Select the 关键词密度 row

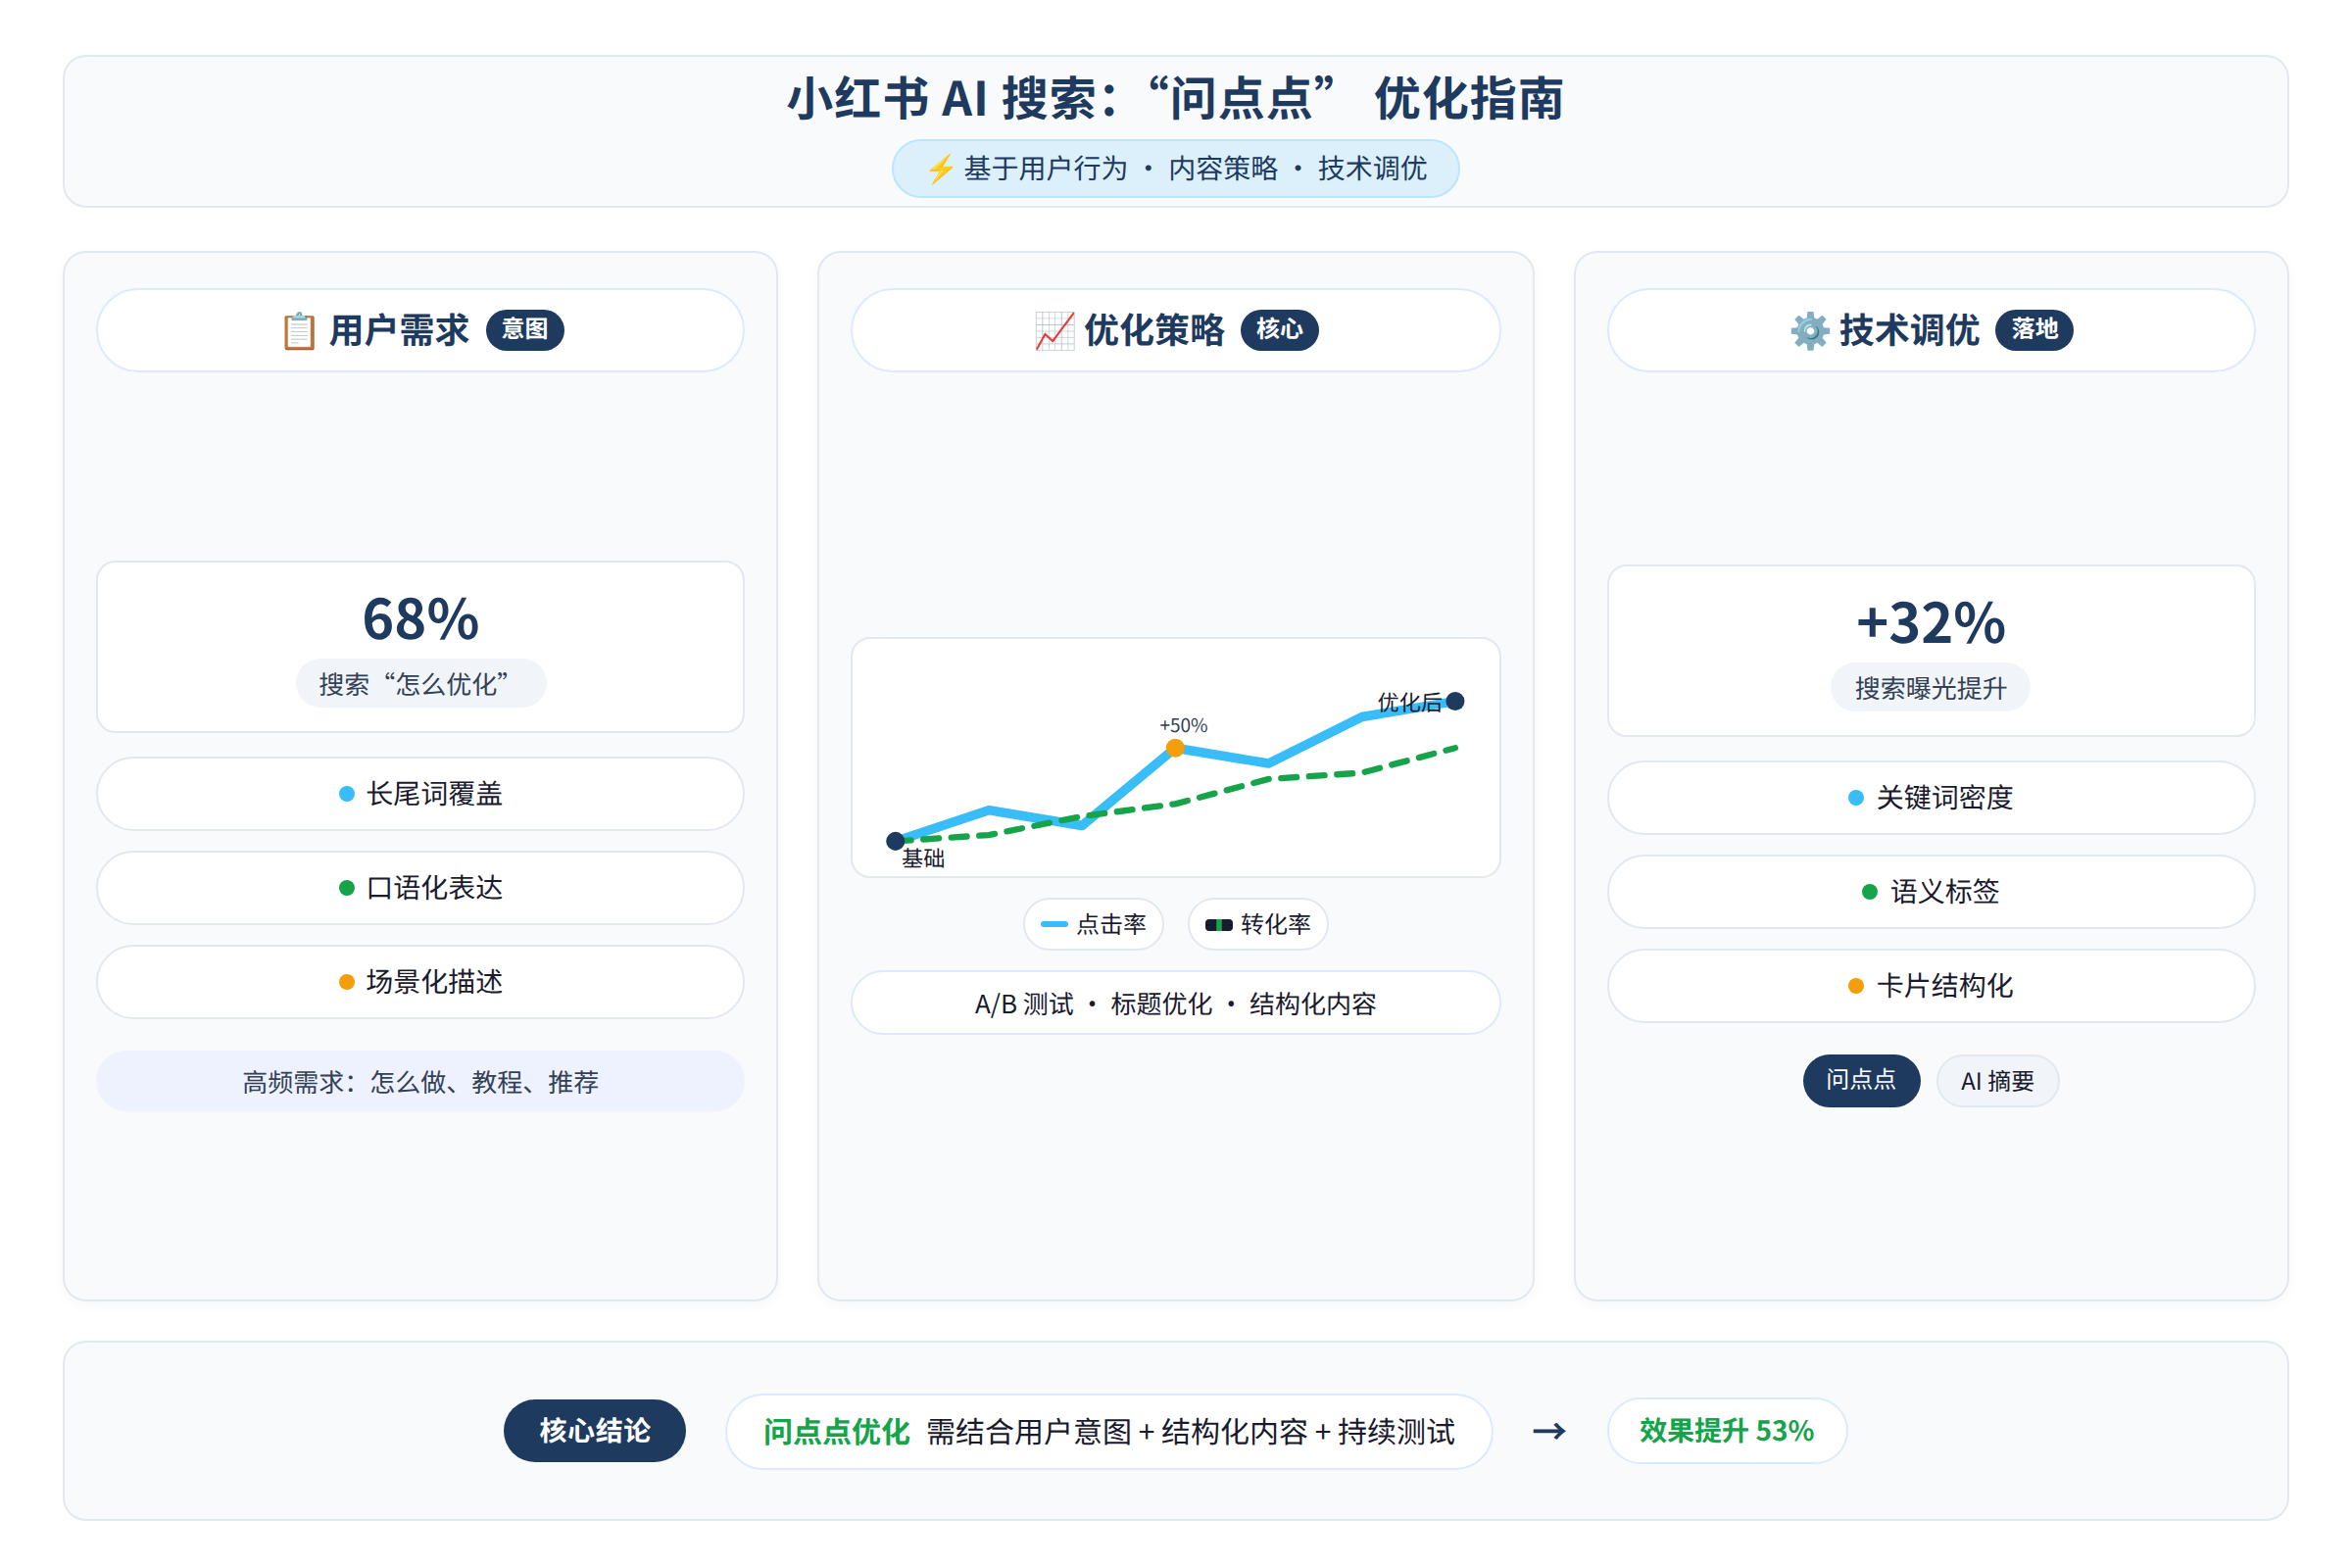(x=1931, y=798)
